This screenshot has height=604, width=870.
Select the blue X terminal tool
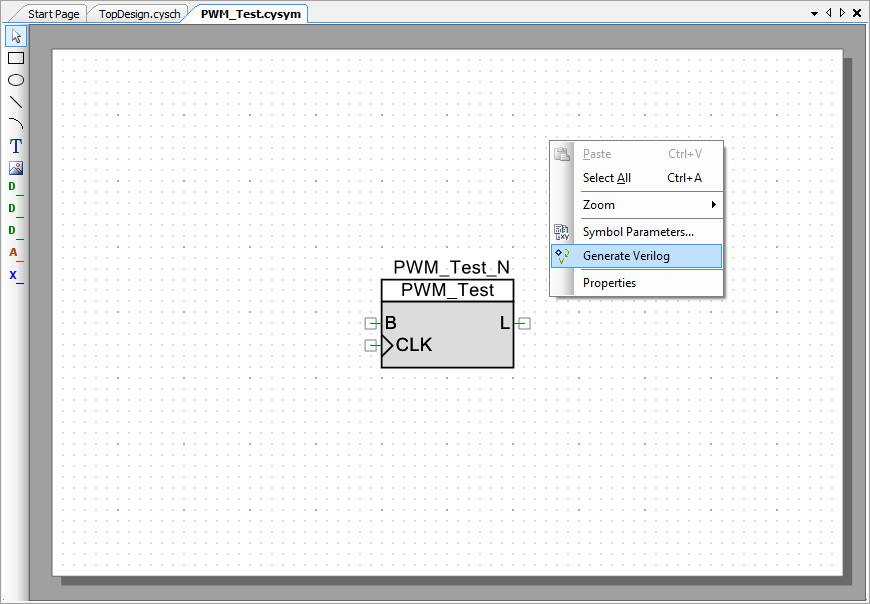tap(15, 275)
